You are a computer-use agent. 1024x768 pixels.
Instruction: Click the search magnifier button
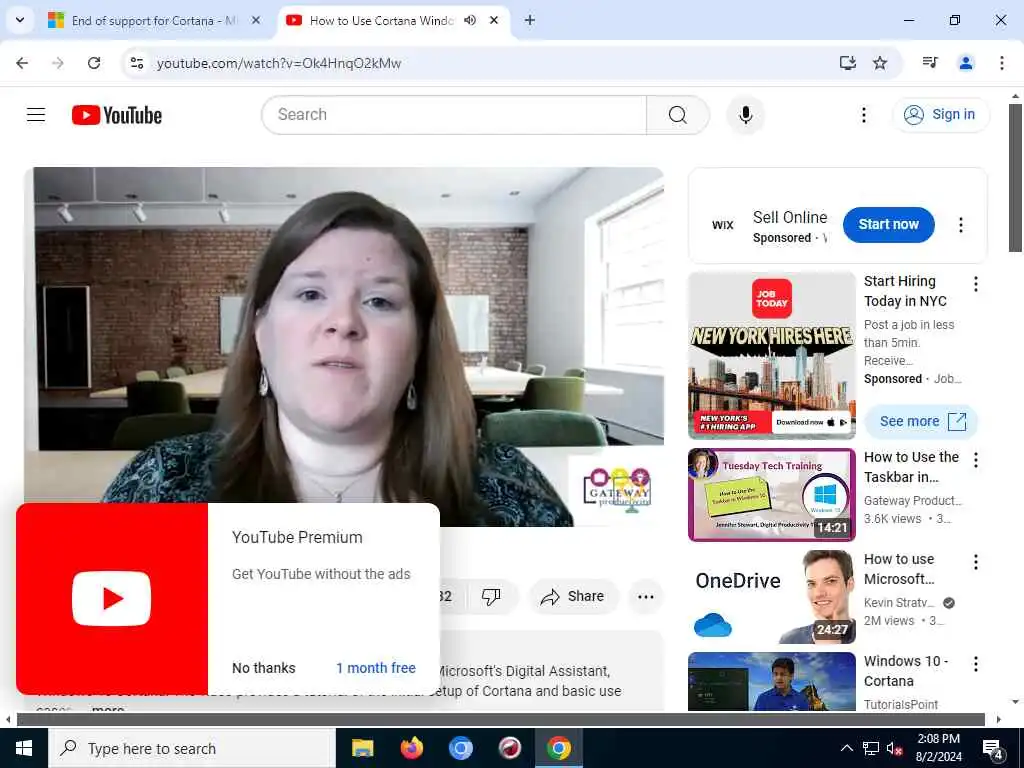(x=678, y=115)
